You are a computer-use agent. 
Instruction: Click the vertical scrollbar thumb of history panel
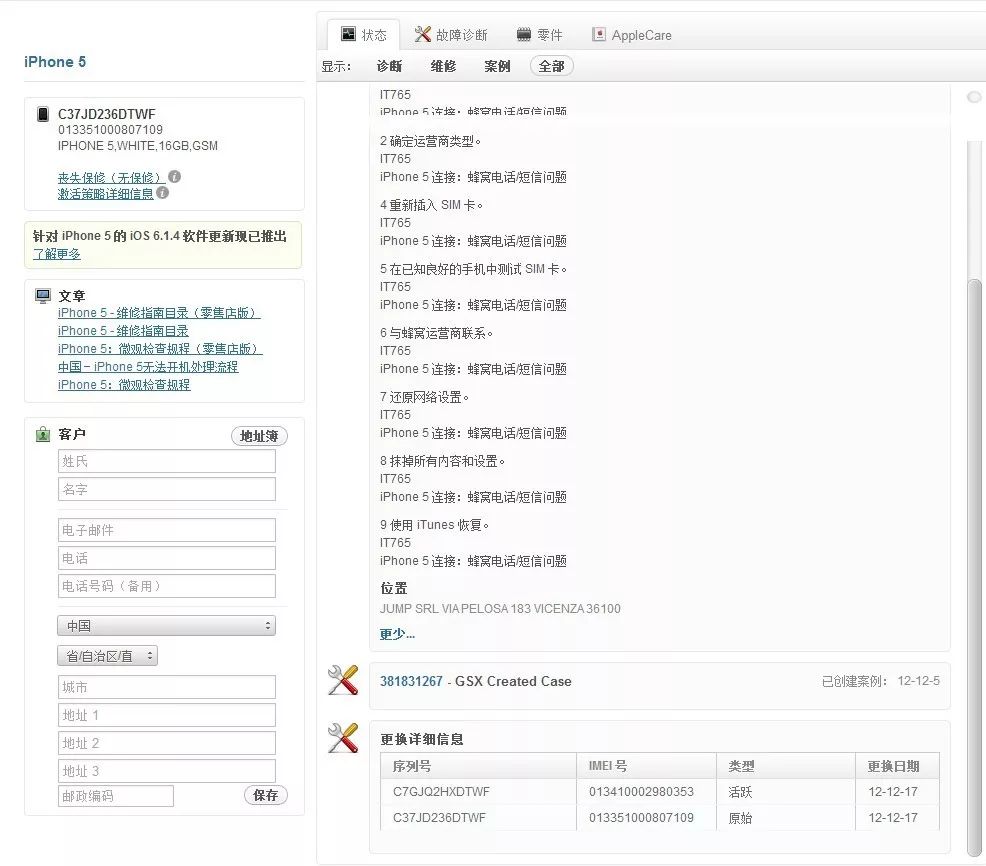975,566
